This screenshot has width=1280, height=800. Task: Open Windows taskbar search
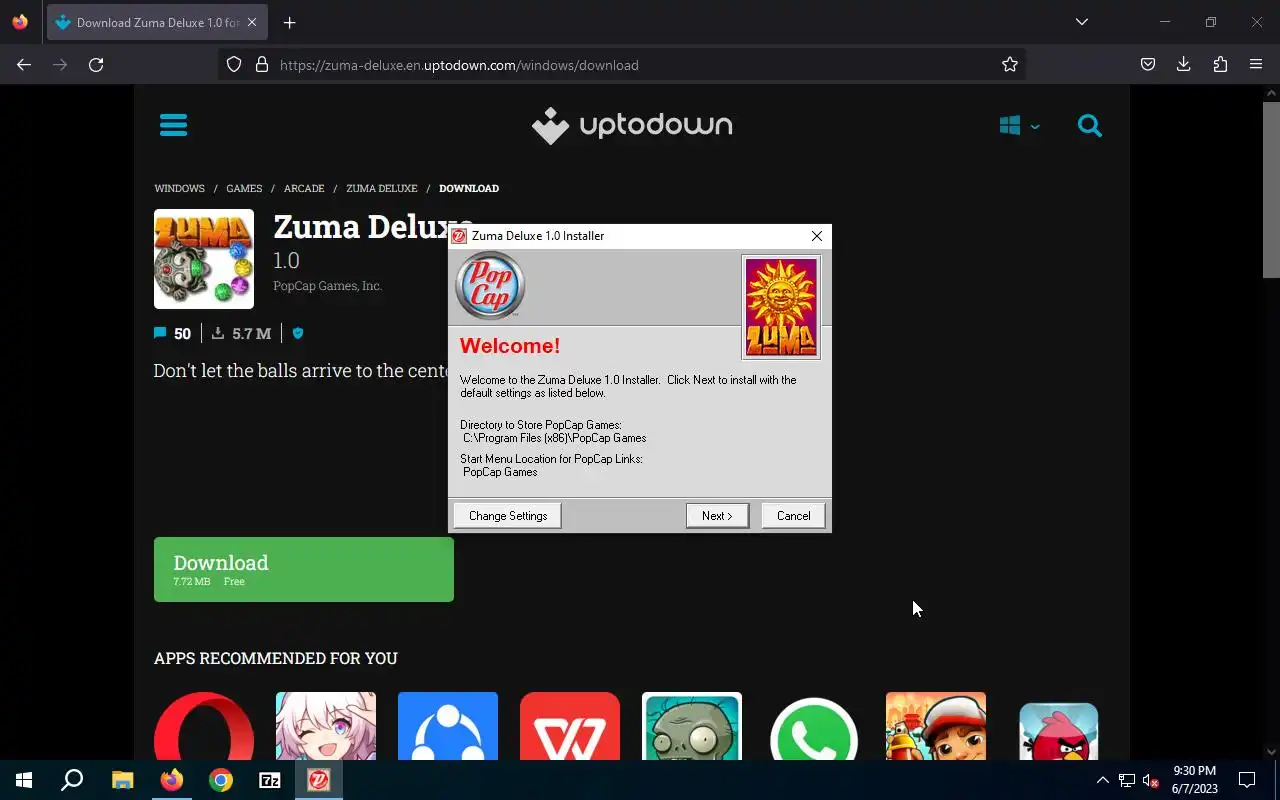click(x=72, y=780)
